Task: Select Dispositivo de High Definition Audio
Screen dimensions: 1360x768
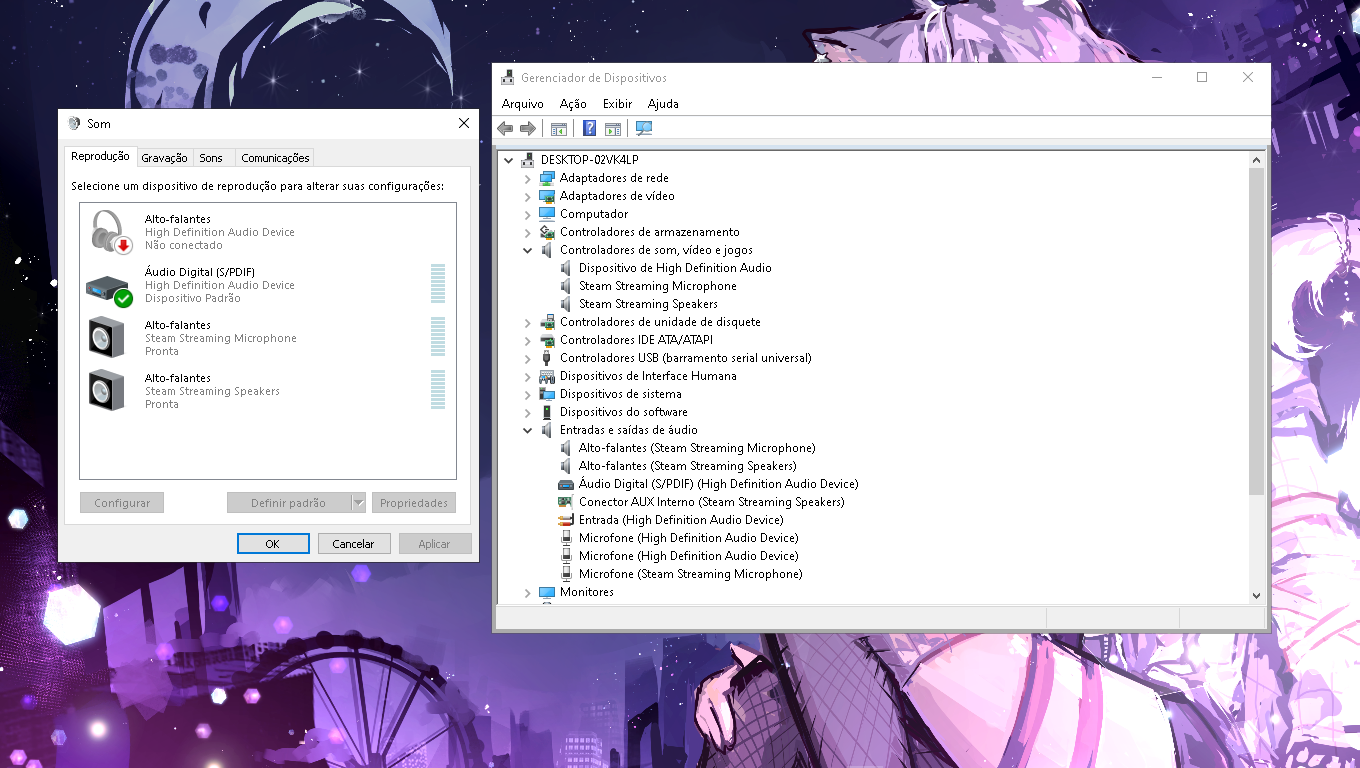Action: (675, 268)
